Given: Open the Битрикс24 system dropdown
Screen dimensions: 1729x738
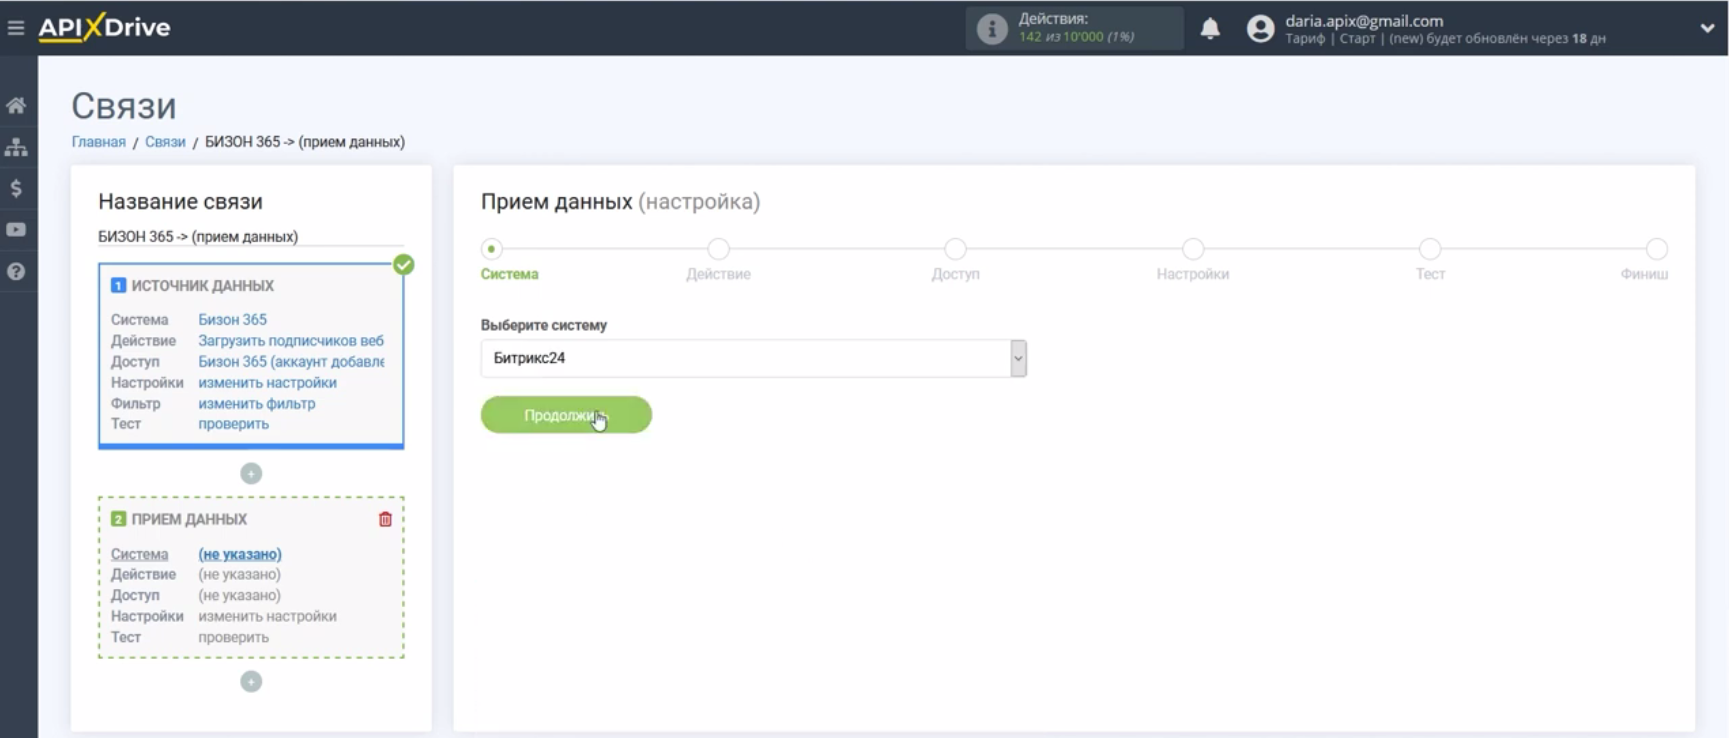Looking at the screenshot, I should tap(753, 358).
